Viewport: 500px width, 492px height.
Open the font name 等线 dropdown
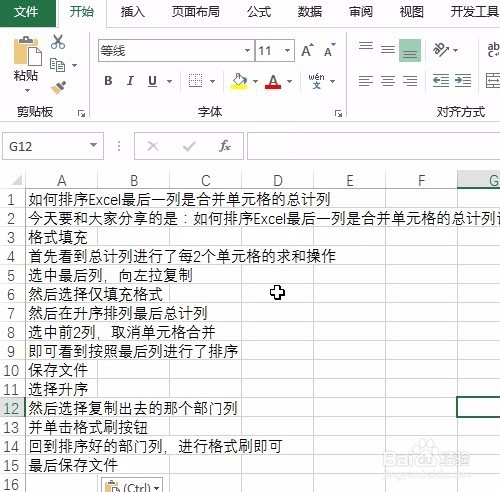click(247, 51)
